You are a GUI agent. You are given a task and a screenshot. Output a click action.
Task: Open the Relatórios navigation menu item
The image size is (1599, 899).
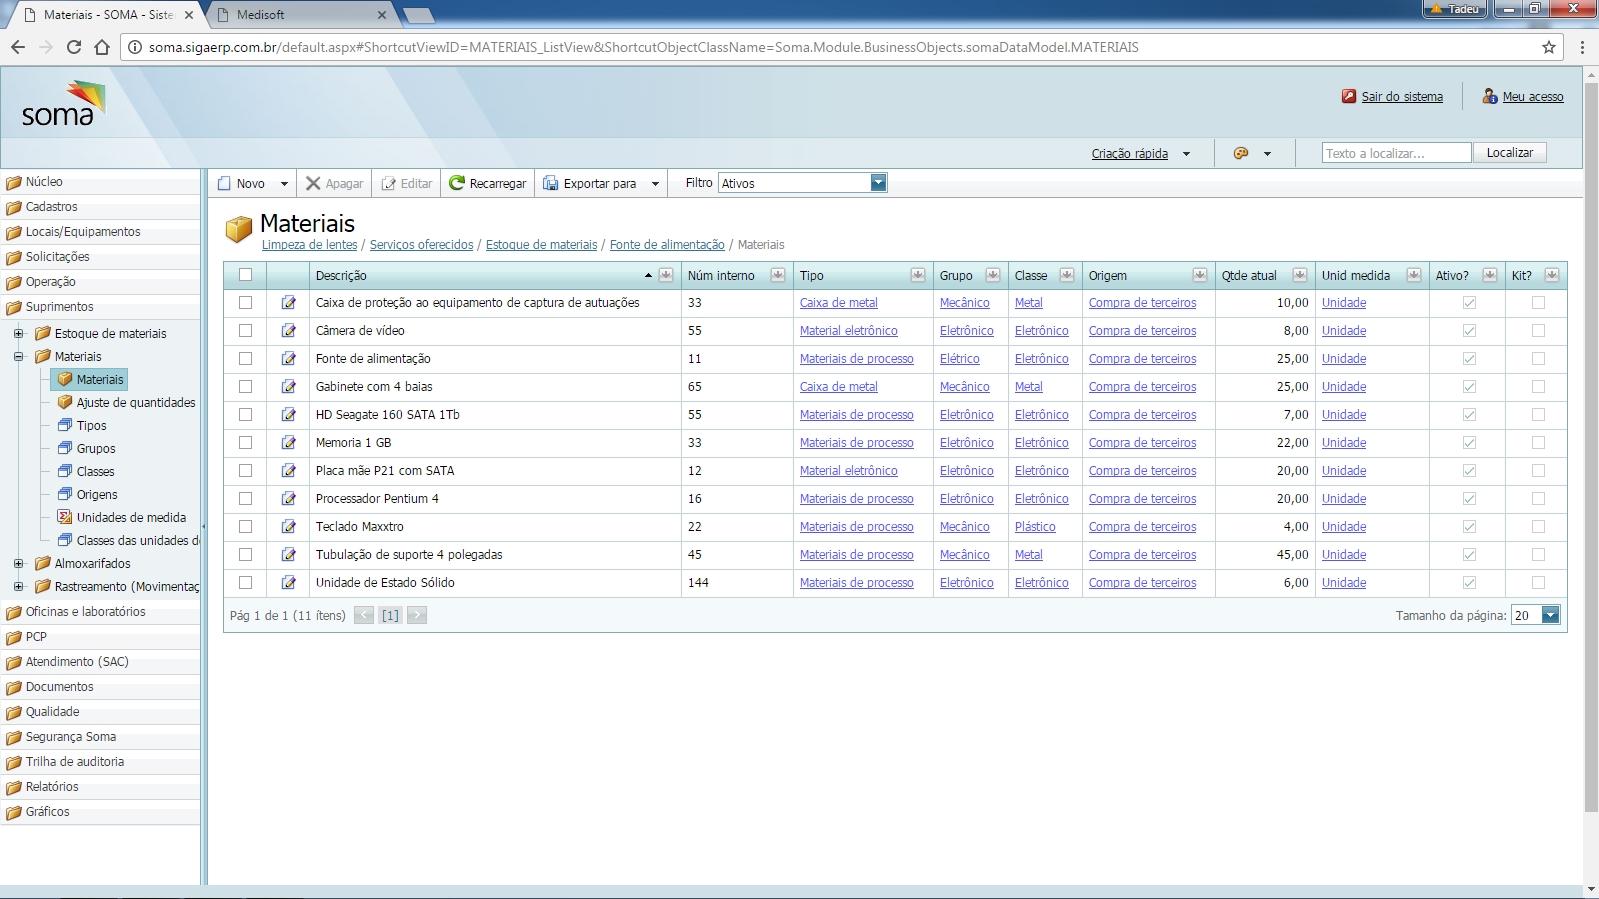pyautogui.click(x=52, y=787)
